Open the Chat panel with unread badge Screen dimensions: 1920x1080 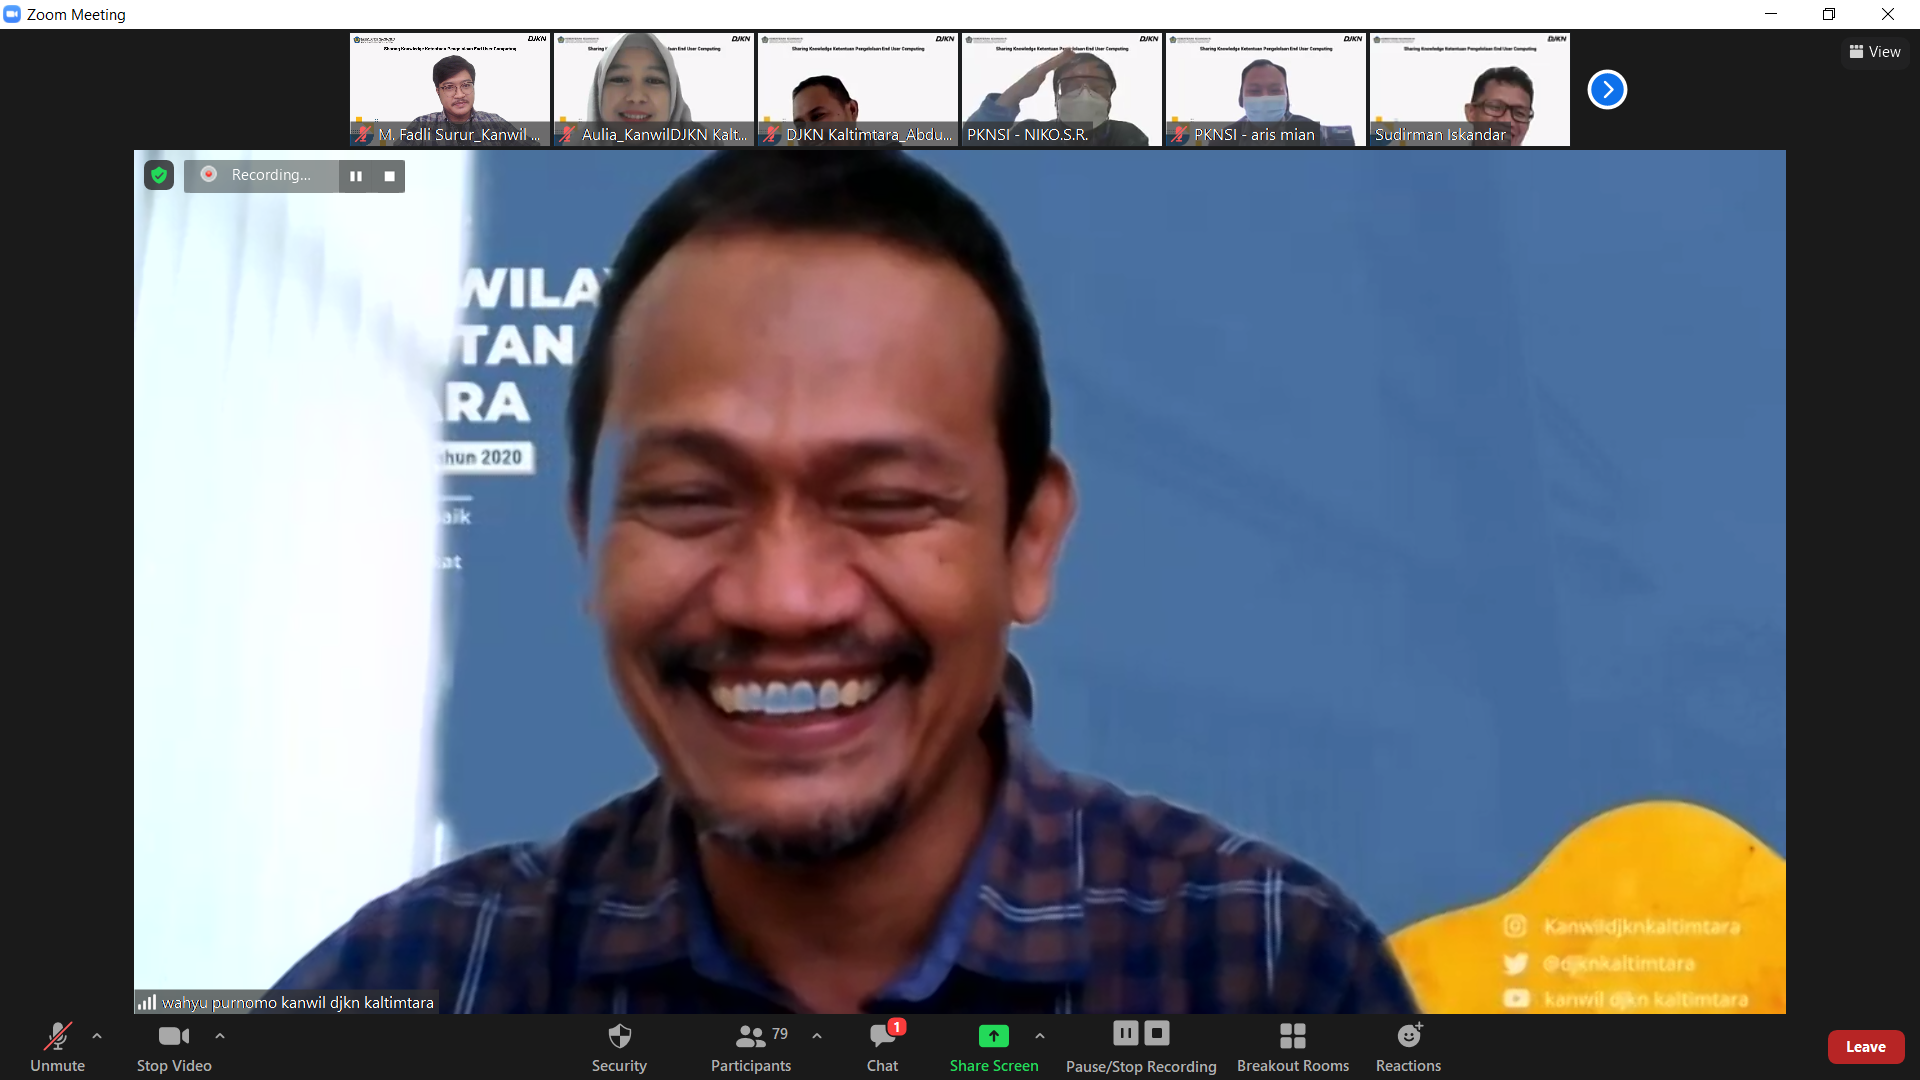pyautogui.click(x=882, y=1037)
